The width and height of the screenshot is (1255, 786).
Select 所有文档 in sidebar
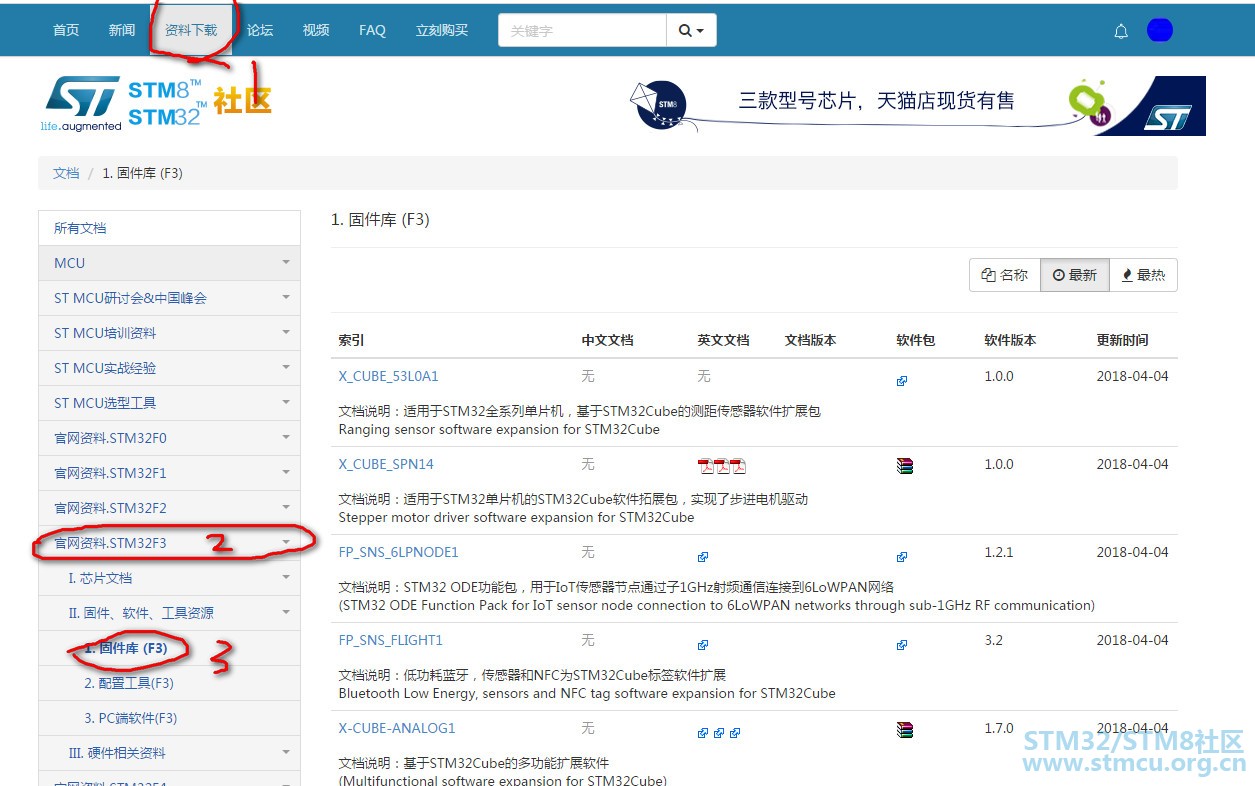(169, 228)
